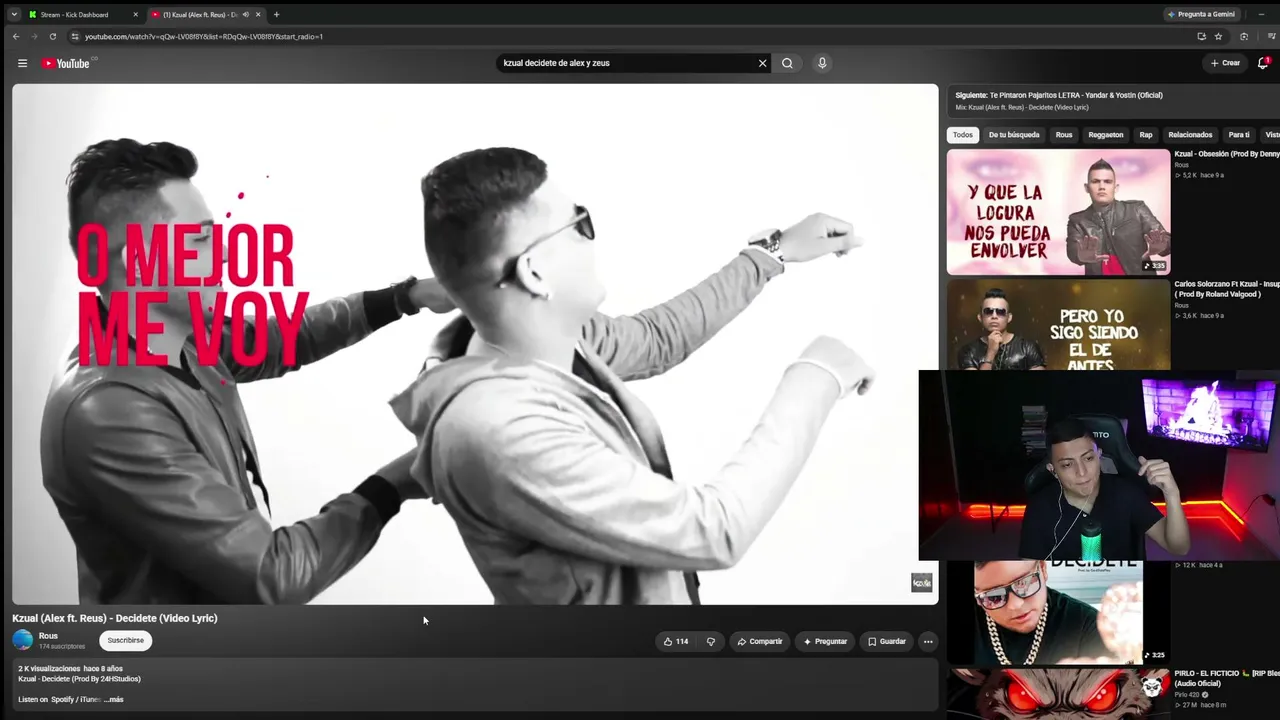Viewport: 1280px width, 720px height.
Task: Open the install app icon in address bar
Action: click(1201, 36)
